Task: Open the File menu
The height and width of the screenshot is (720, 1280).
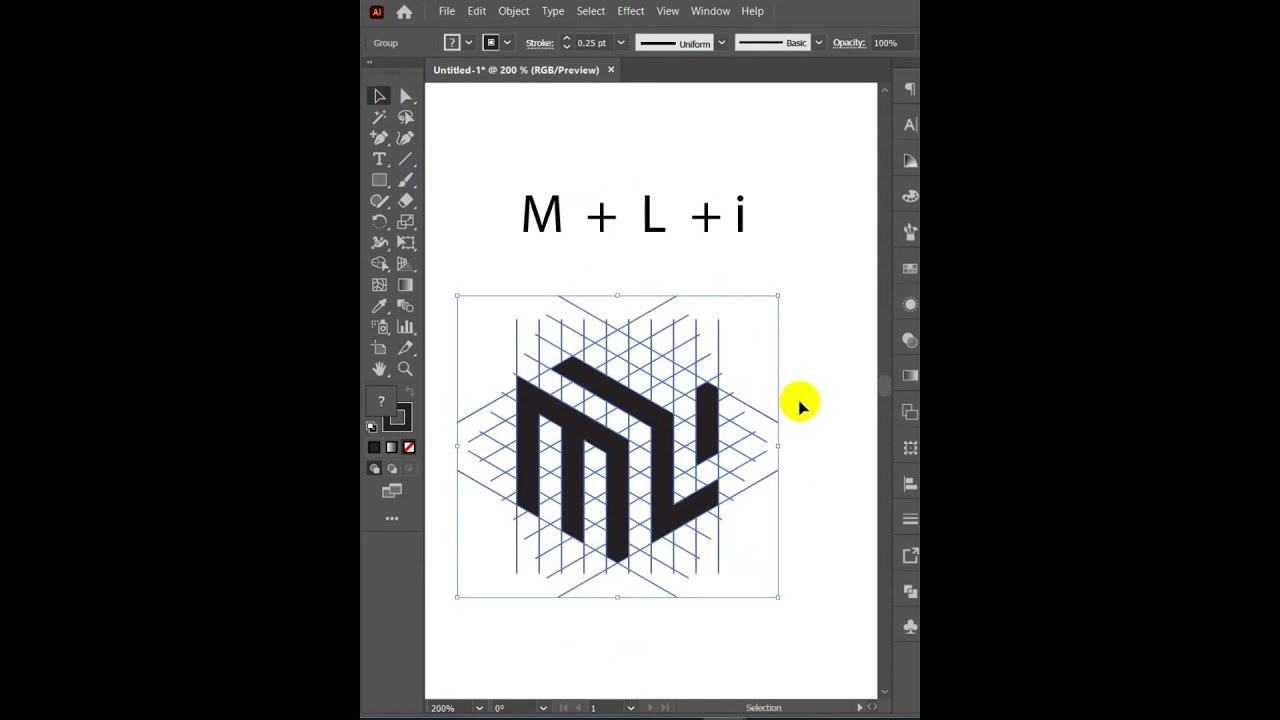Action: pos(447,11)
